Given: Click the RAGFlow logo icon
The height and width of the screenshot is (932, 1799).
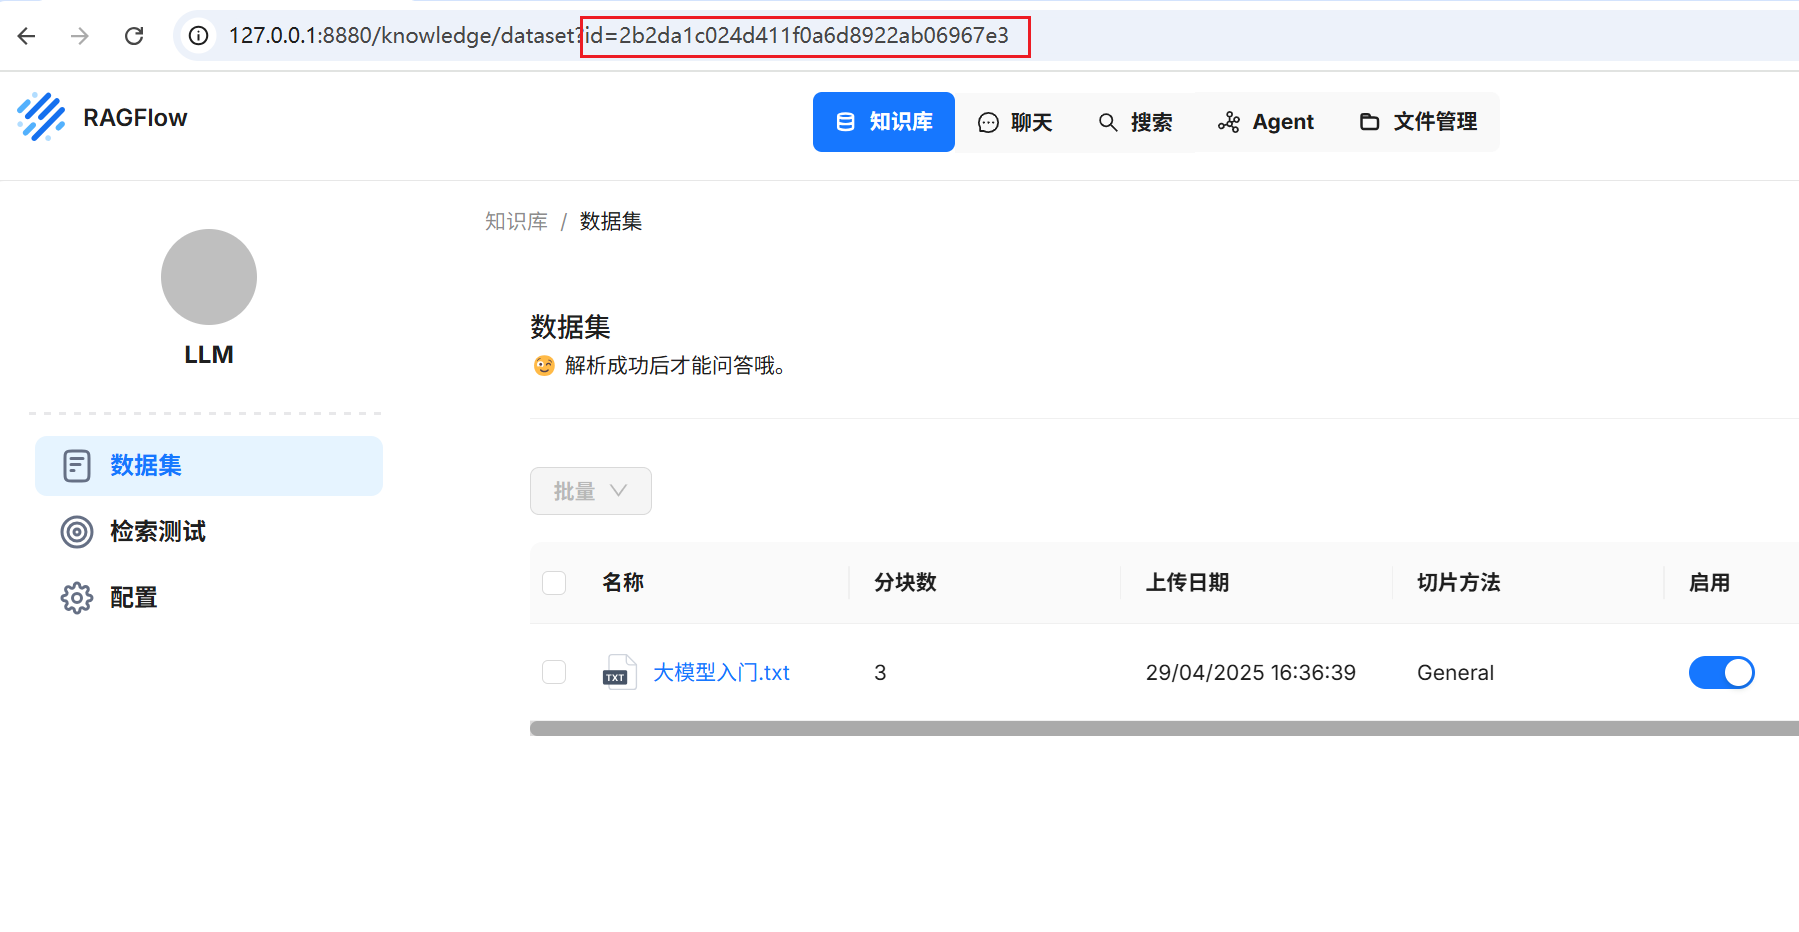Looking at the screenshot, I should tap(41, 117).
